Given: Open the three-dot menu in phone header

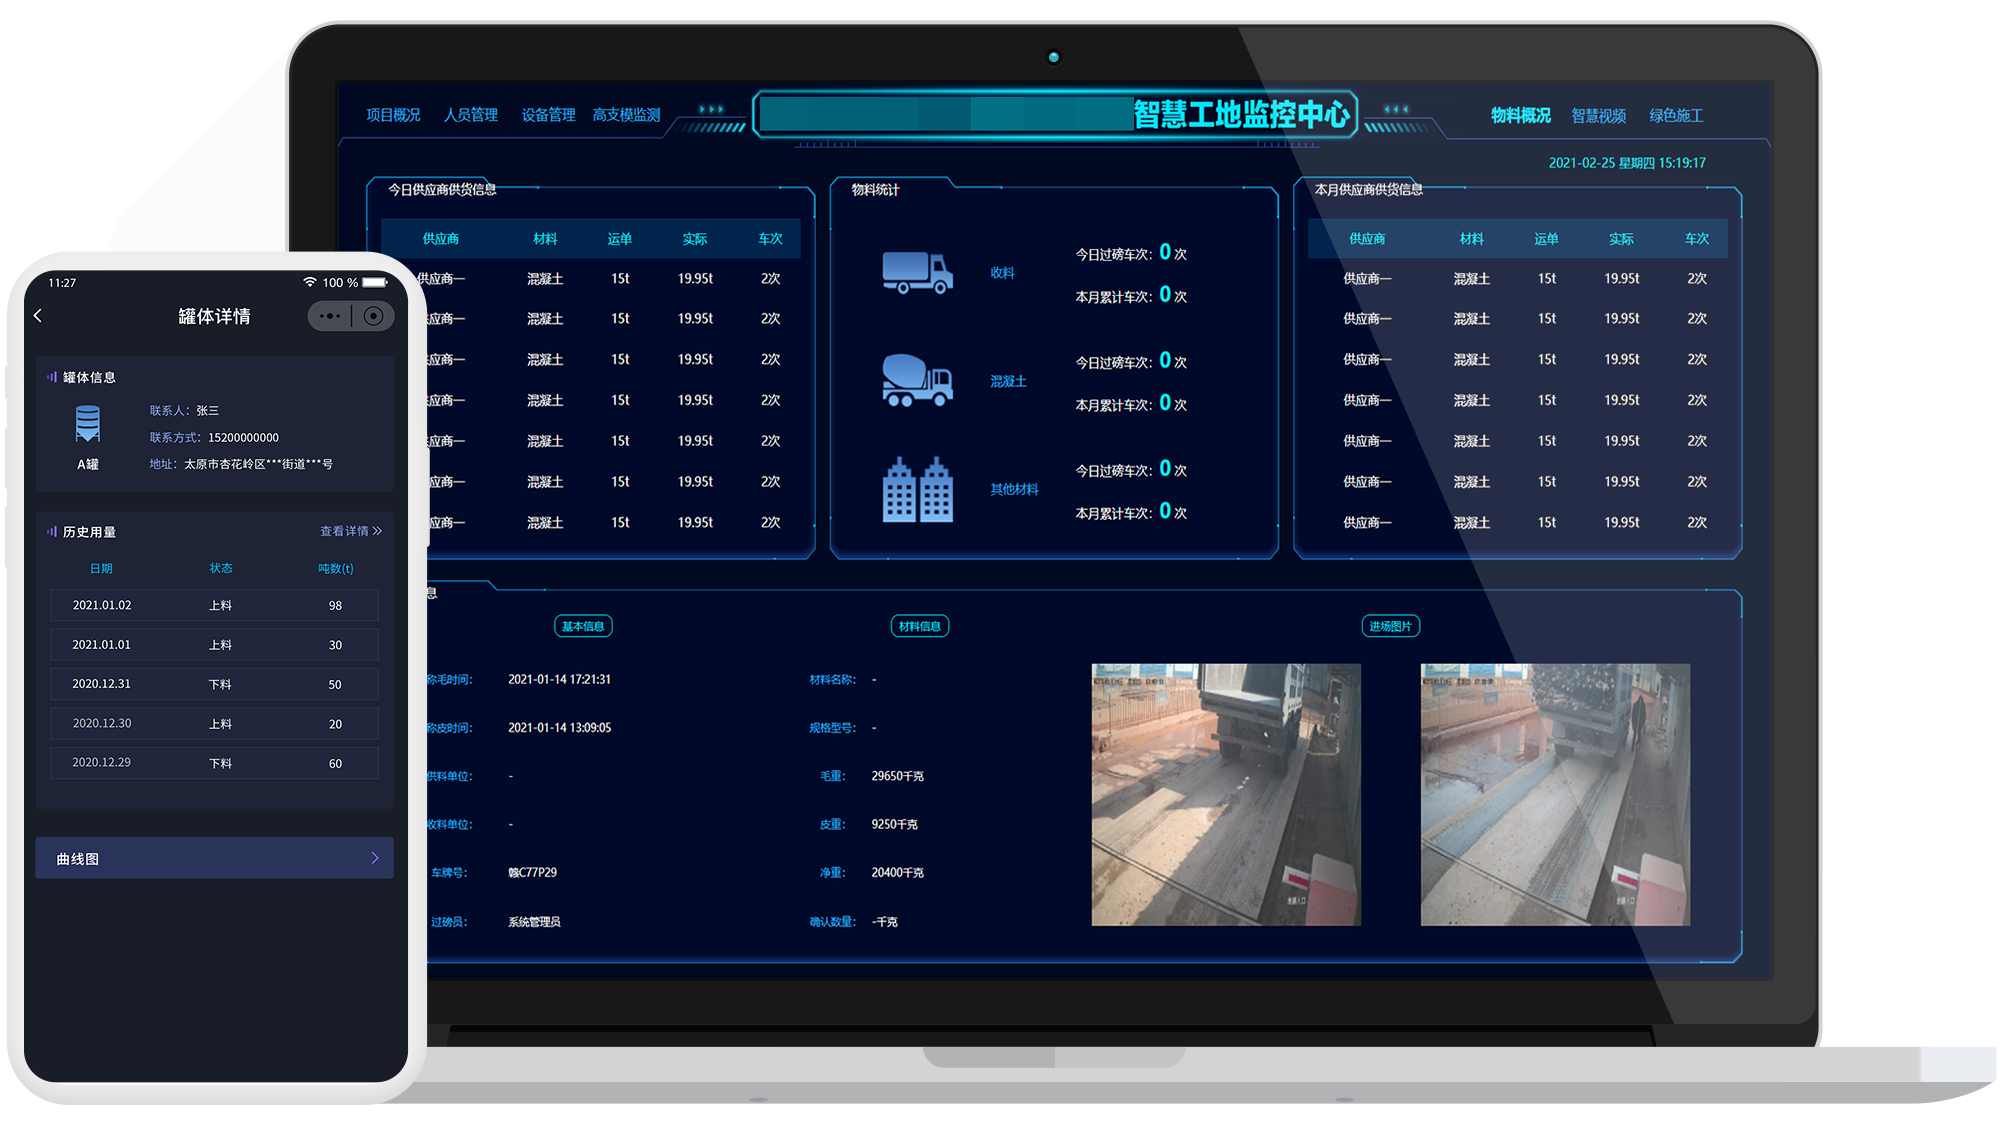Looking at the screenshot, I should pyautogui.click(x=330, y=316).
